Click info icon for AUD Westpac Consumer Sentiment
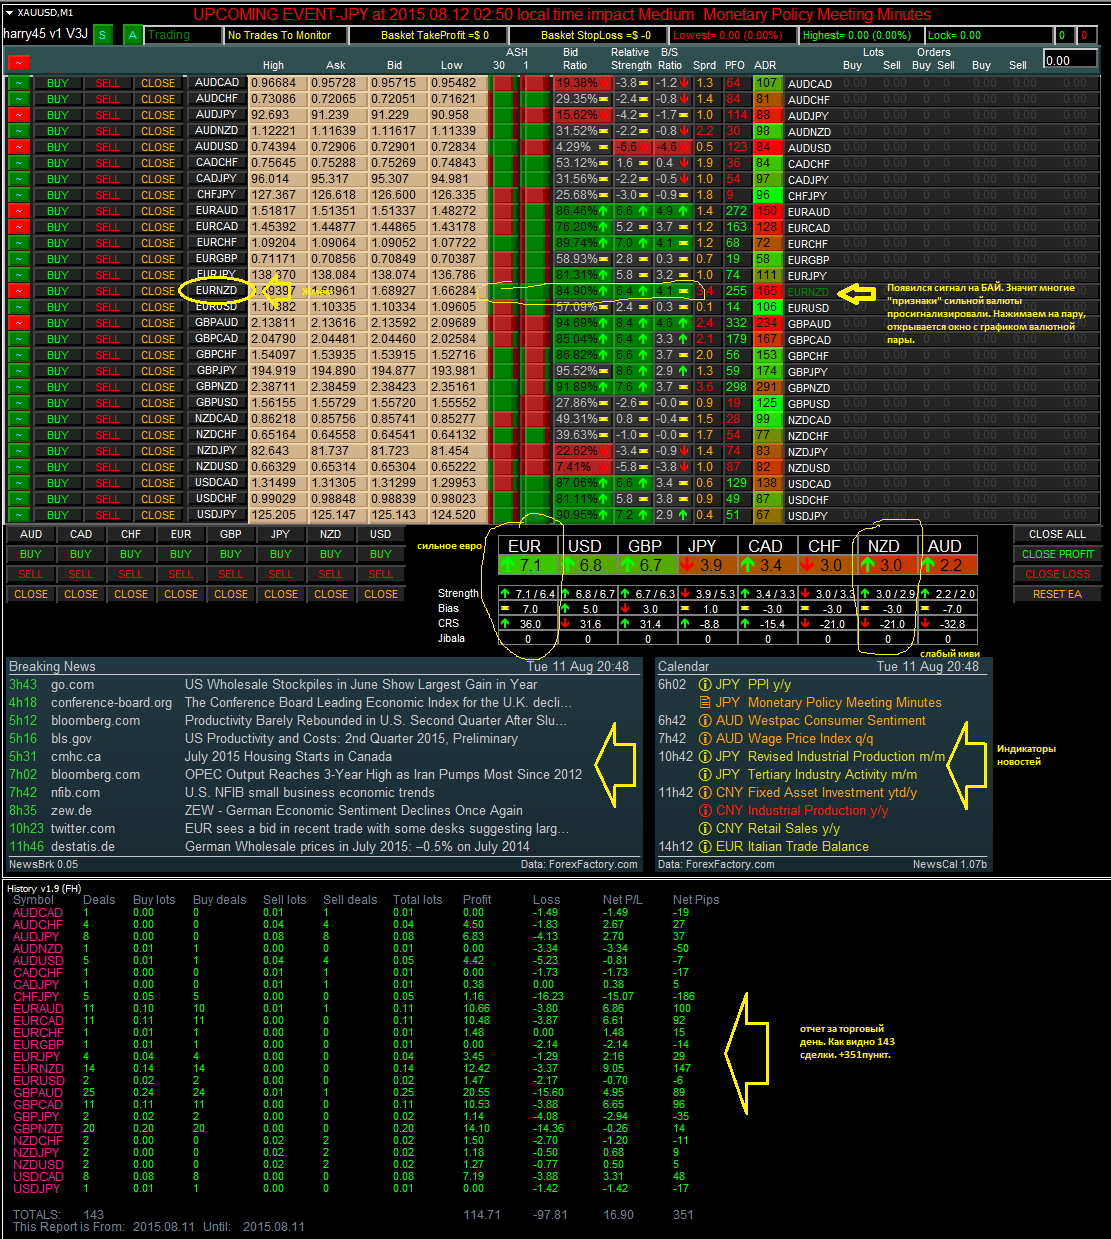 coord(705,721)
